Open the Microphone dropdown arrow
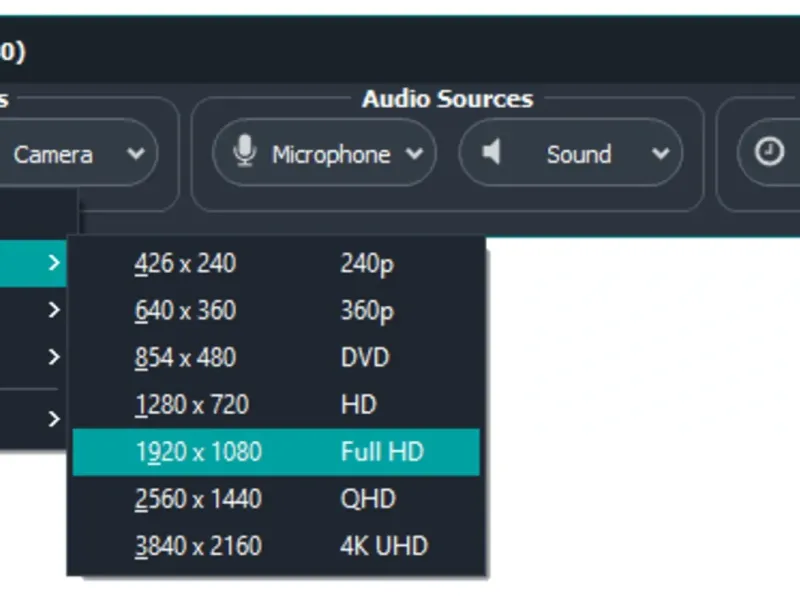 coord(414,154)
